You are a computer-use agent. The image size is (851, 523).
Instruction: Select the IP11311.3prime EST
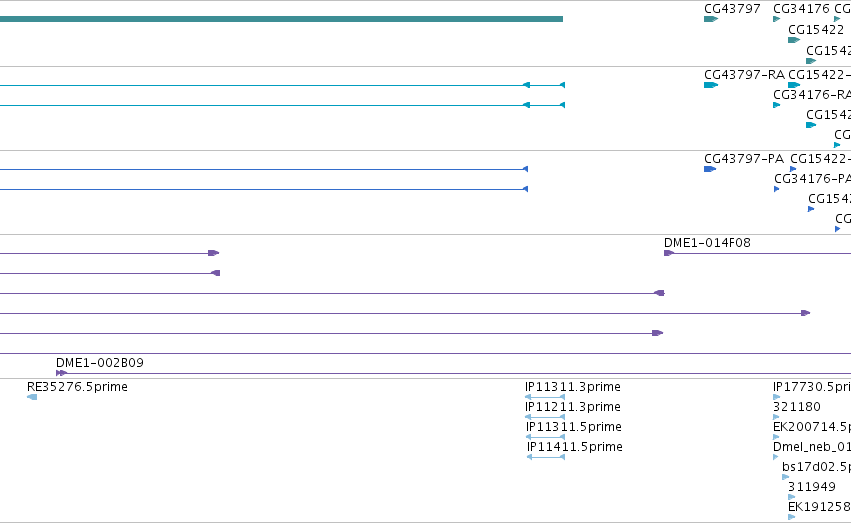[x=573, y=387]
